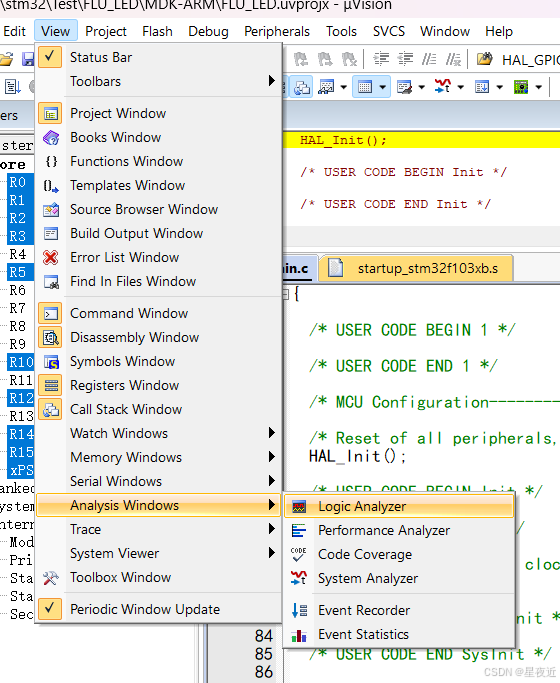Screen dimensions: 560x683
Task: Open the Help menu
Action: tap(499, 31)
